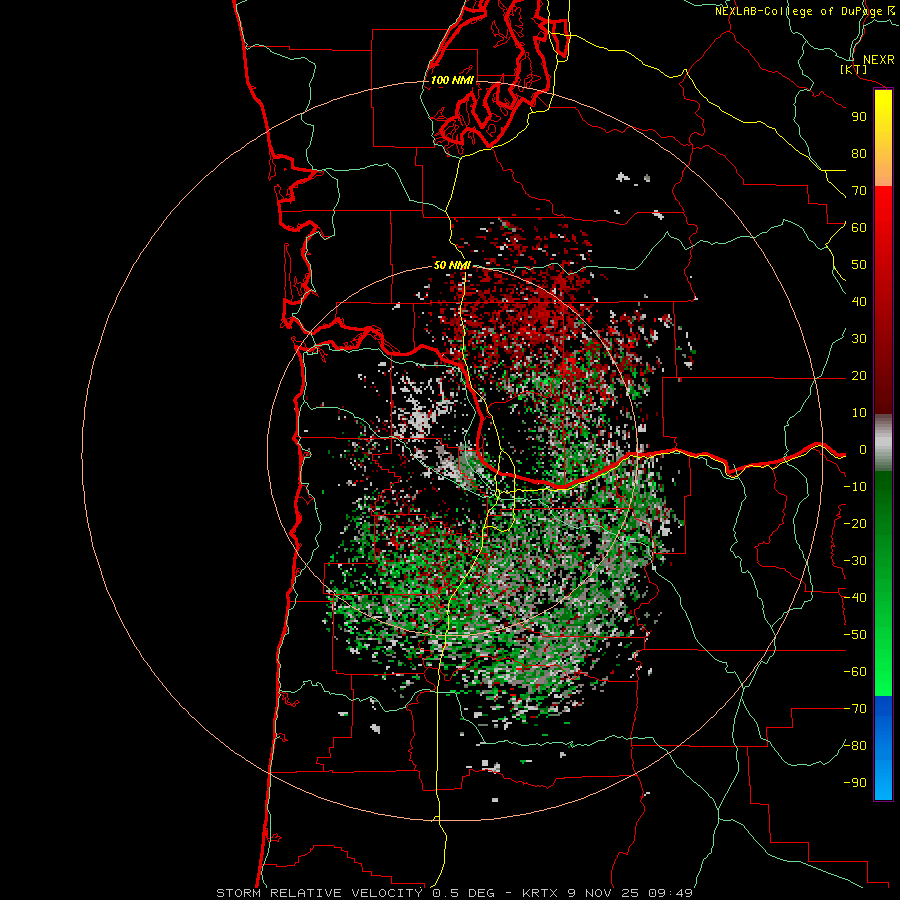Select the -90 value on velocity scale

pos(855,783)
